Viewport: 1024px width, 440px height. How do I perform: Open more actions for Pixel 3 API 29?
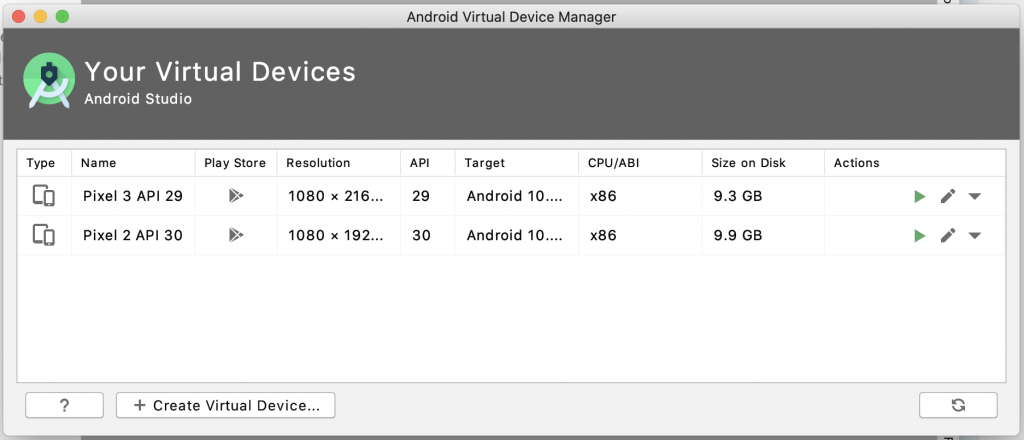[x=974, y=196]
